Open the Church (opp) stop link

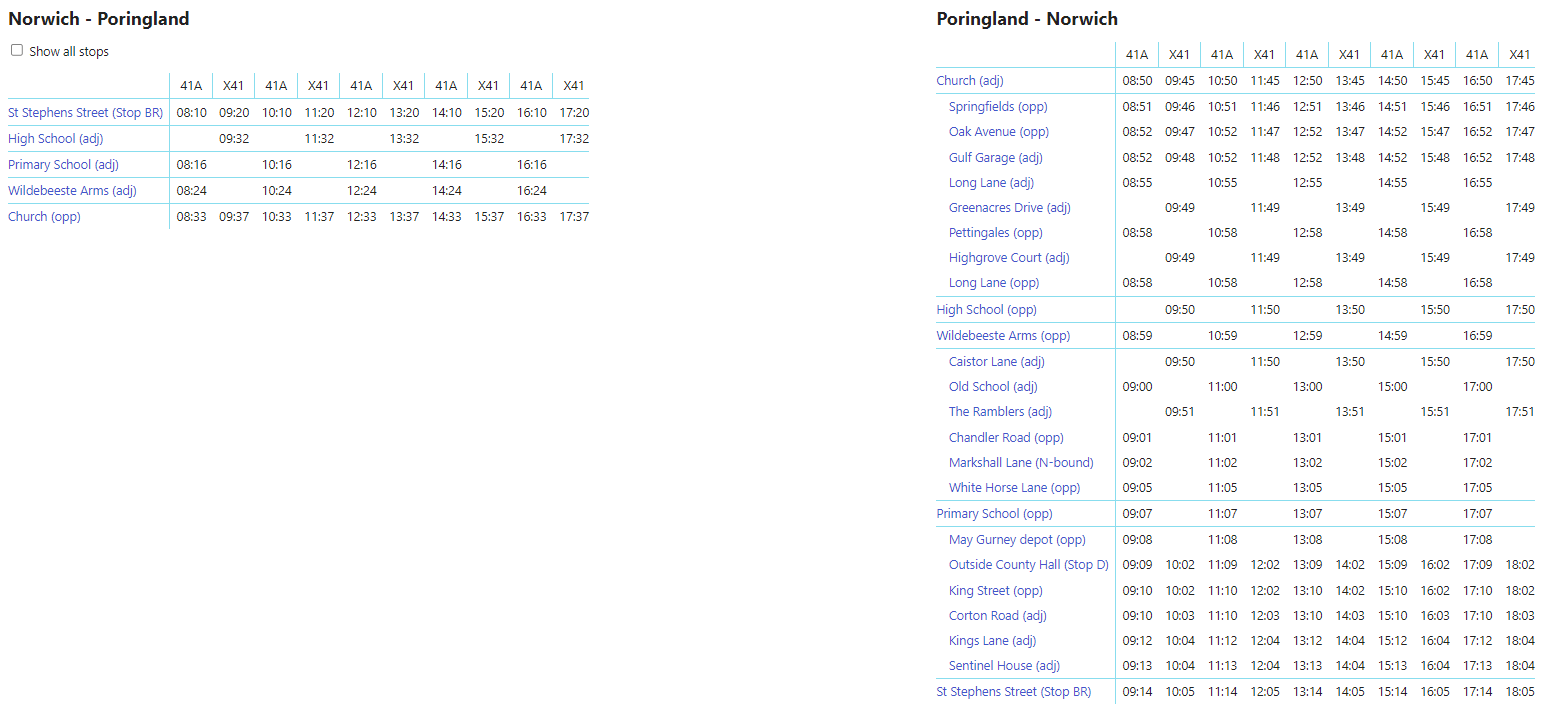(44, 217)
